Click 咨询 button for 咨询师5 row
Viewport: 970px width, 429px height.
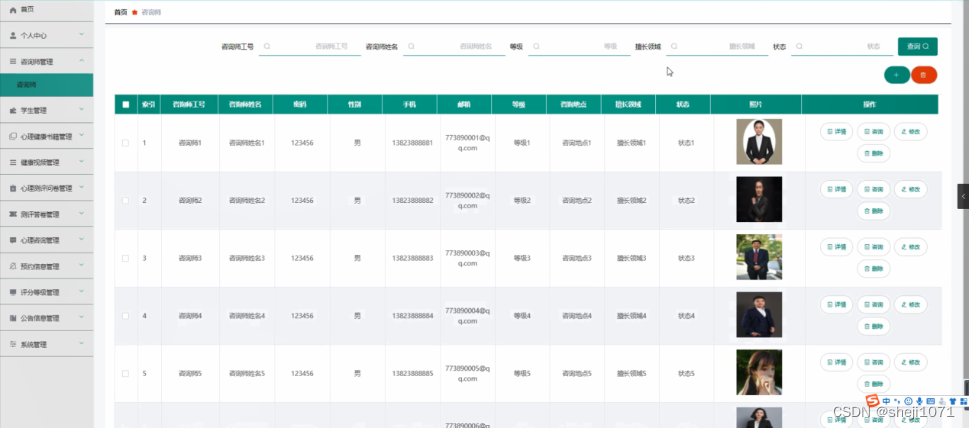[x=873, y=362]
